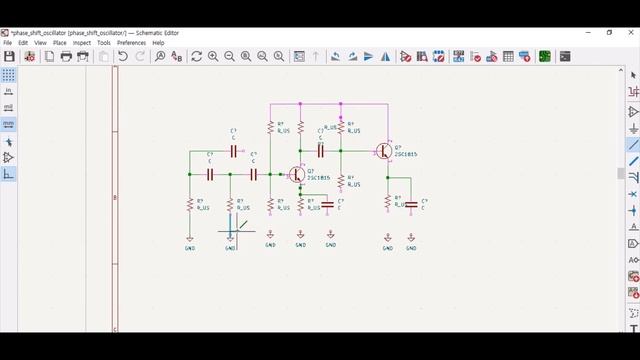
Task: Activate zoom to selection tool
Action: [x=279, y=56]
